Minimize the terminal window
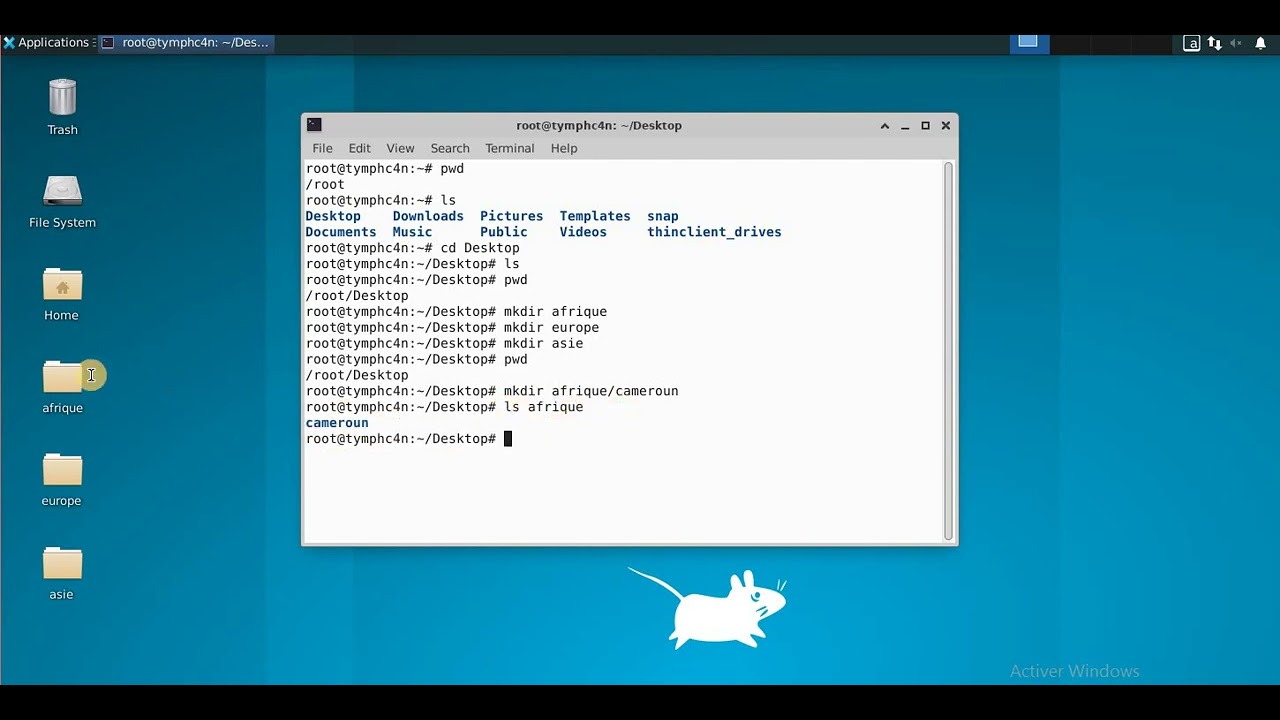Screen dimensions: 1280x720 [905, 126]
